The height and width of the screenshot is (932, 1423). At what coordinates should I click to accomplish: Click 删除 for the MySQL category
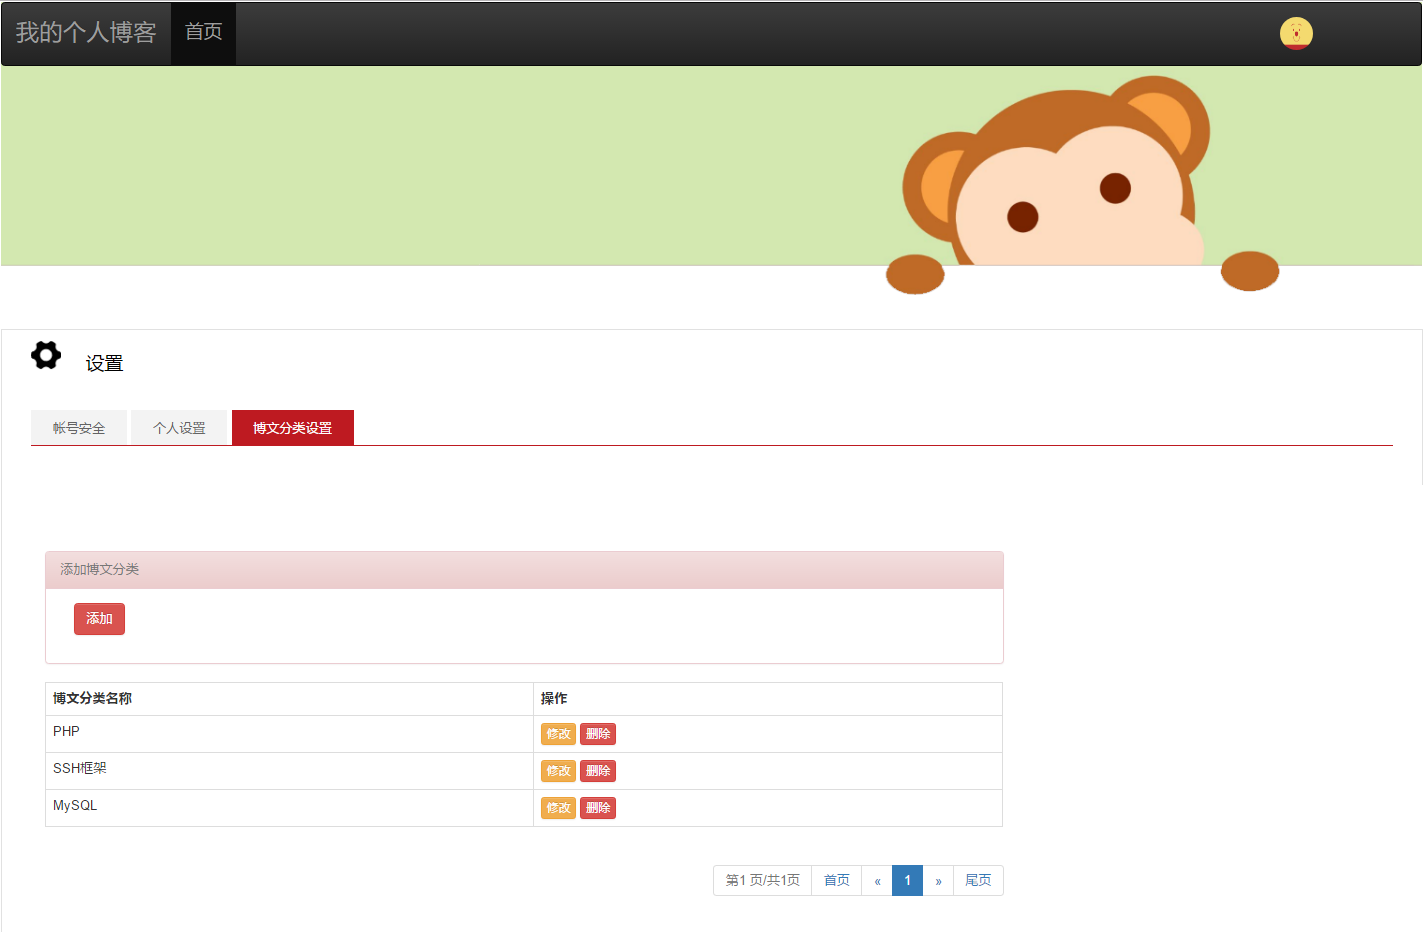(598, 808)
